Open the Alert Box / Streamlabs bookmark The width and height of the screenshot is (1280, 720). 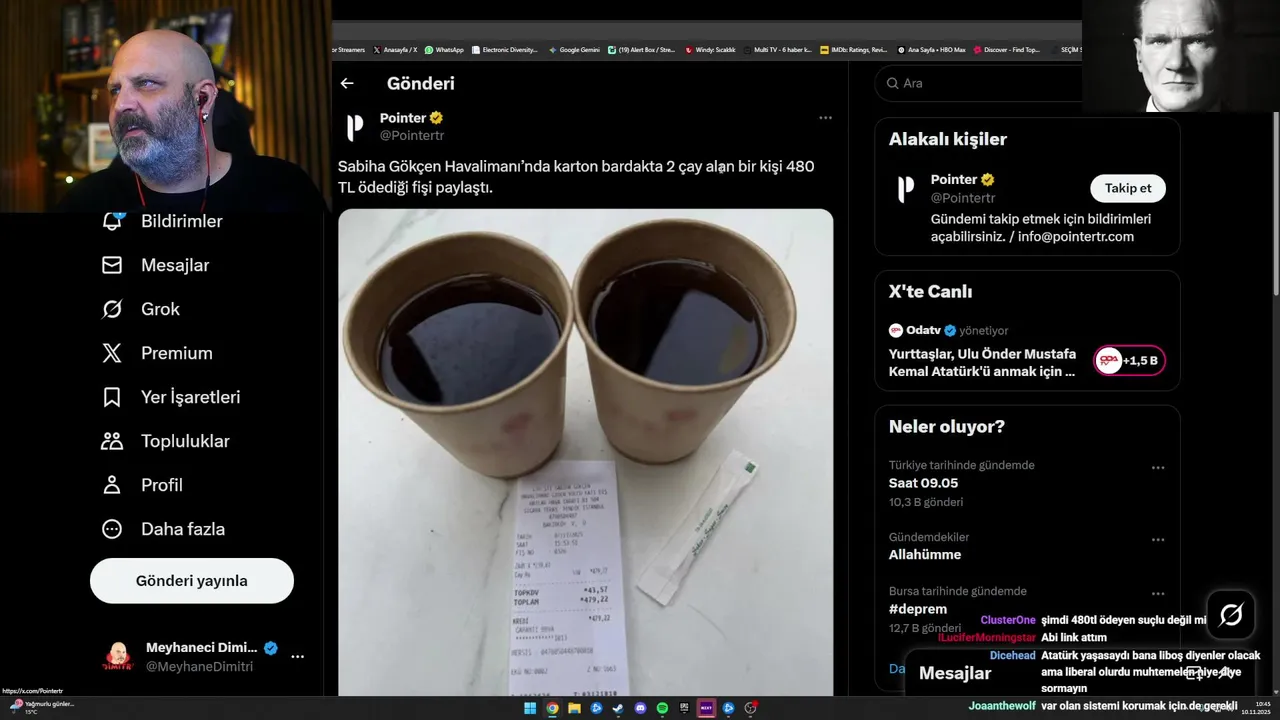click(642, 50)
